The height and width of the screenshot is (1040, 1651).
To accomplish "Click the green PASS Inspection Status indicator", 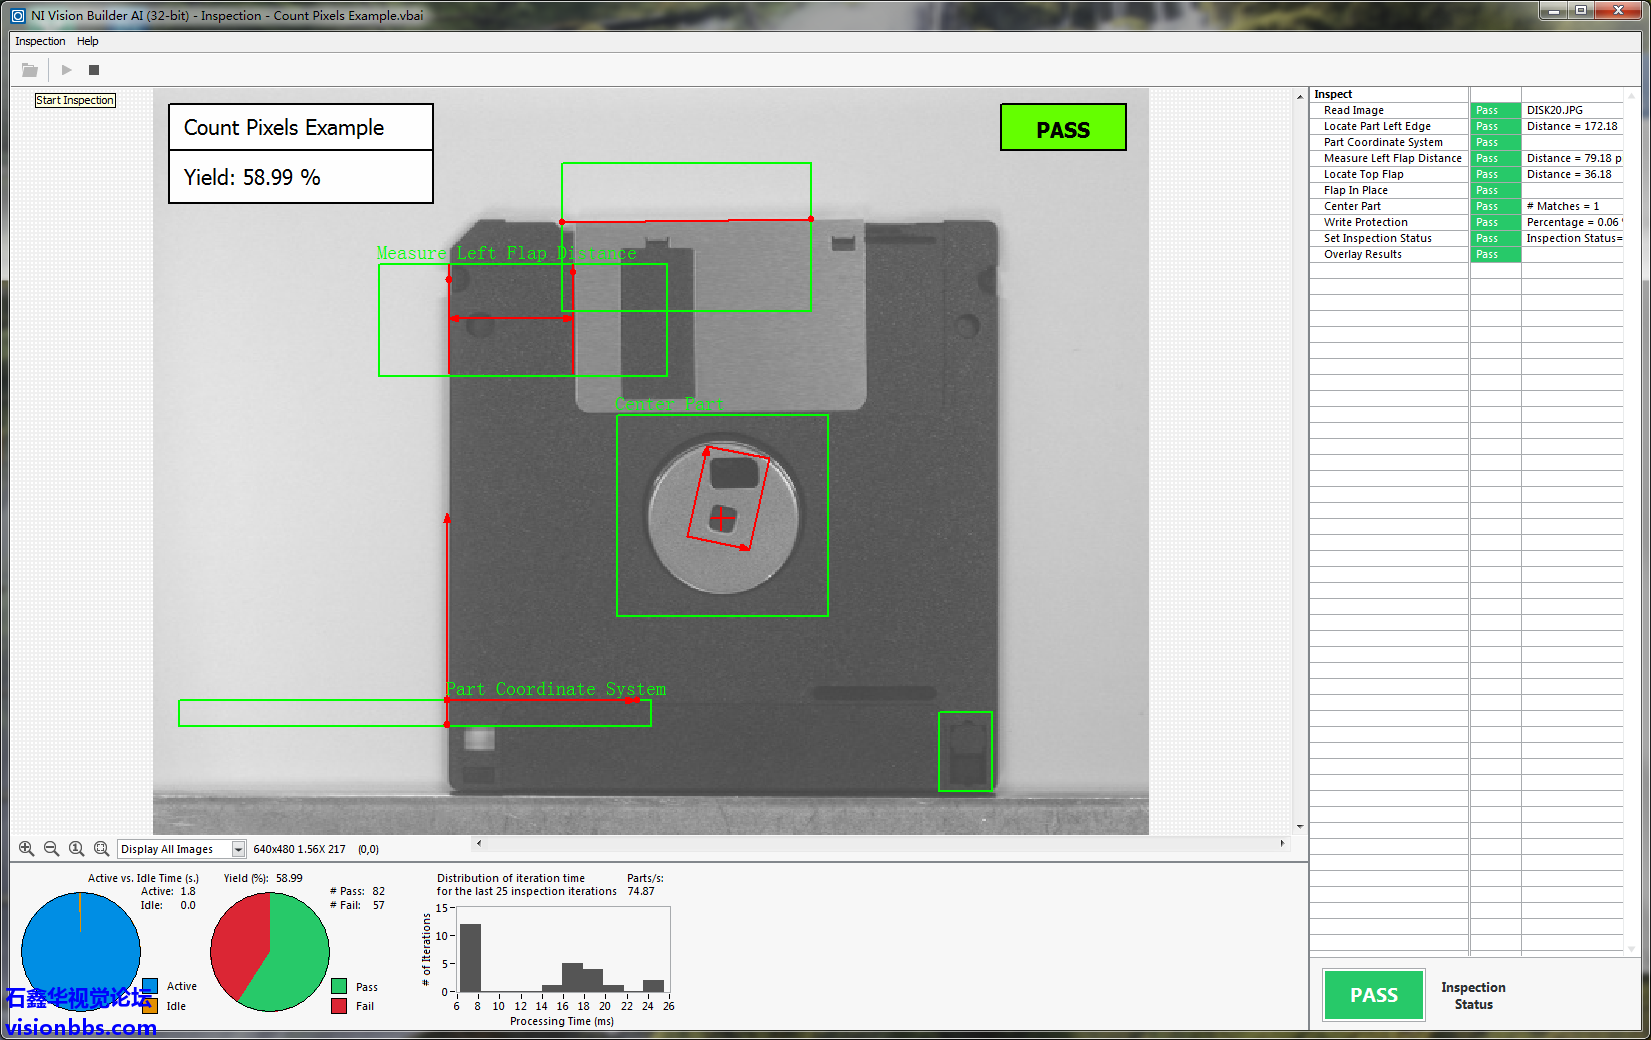I will coord(1373,995).
